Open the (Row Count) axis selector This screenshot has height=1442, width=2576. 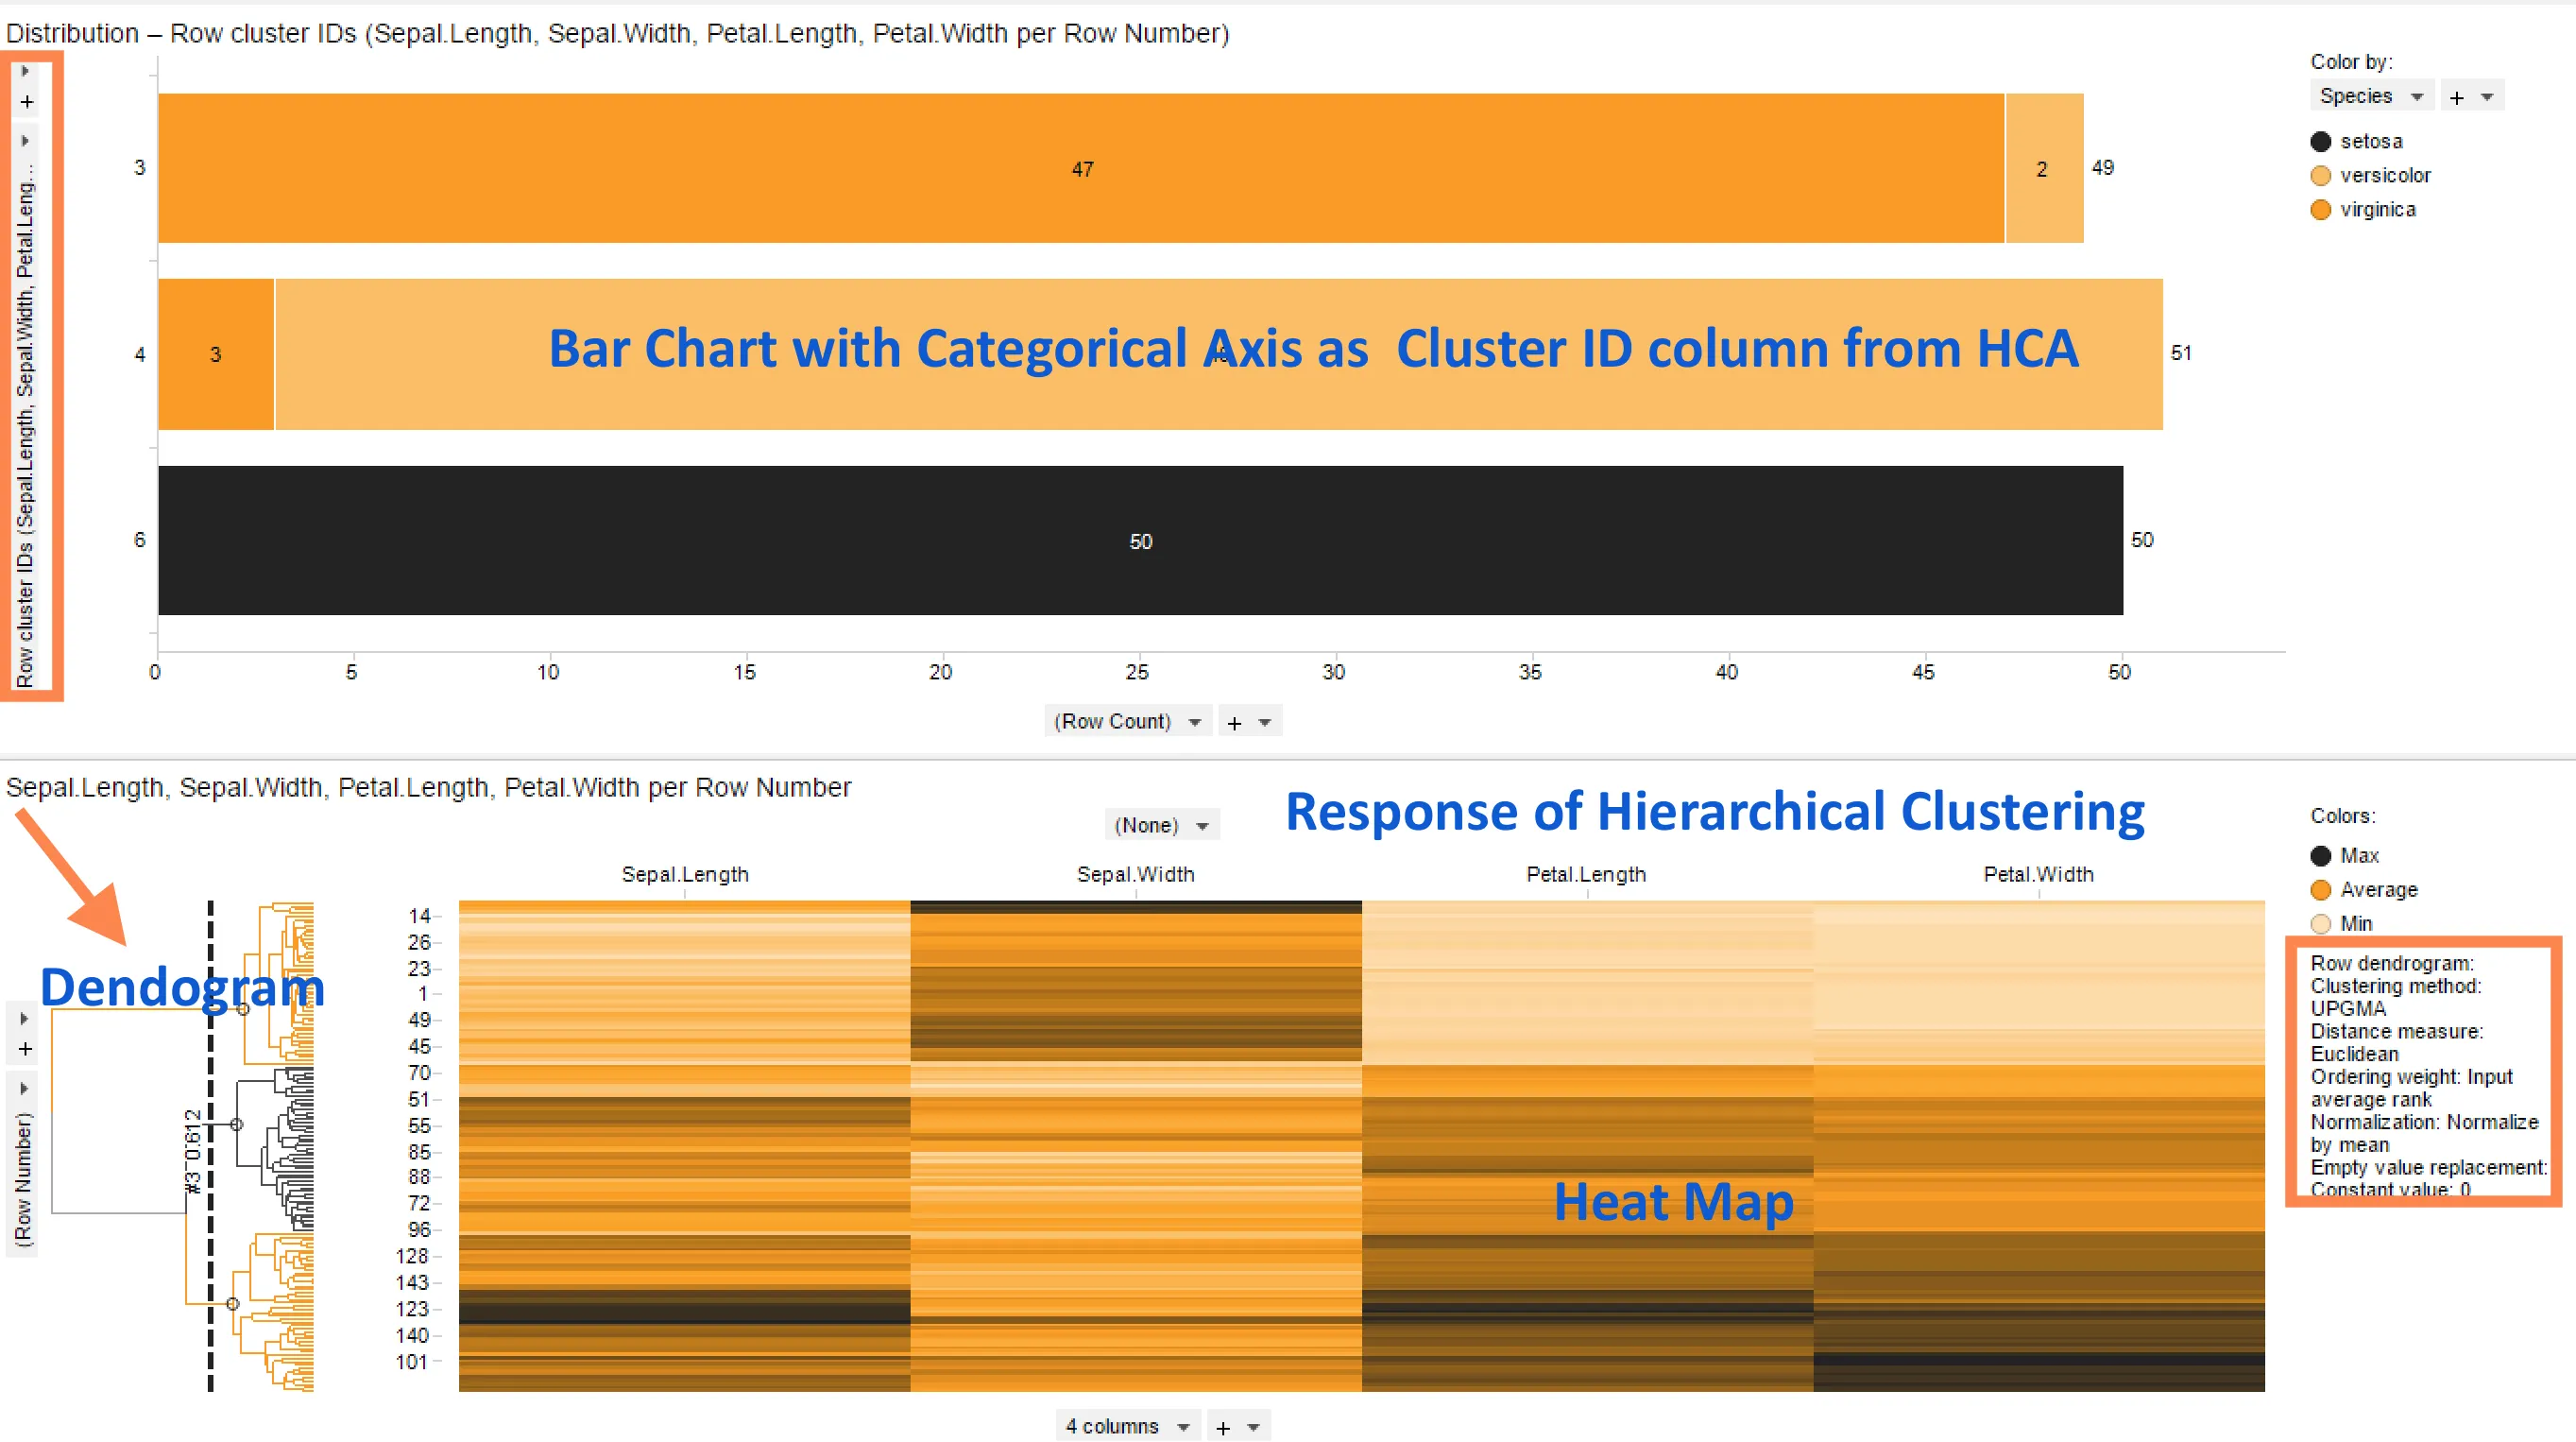1128,721
